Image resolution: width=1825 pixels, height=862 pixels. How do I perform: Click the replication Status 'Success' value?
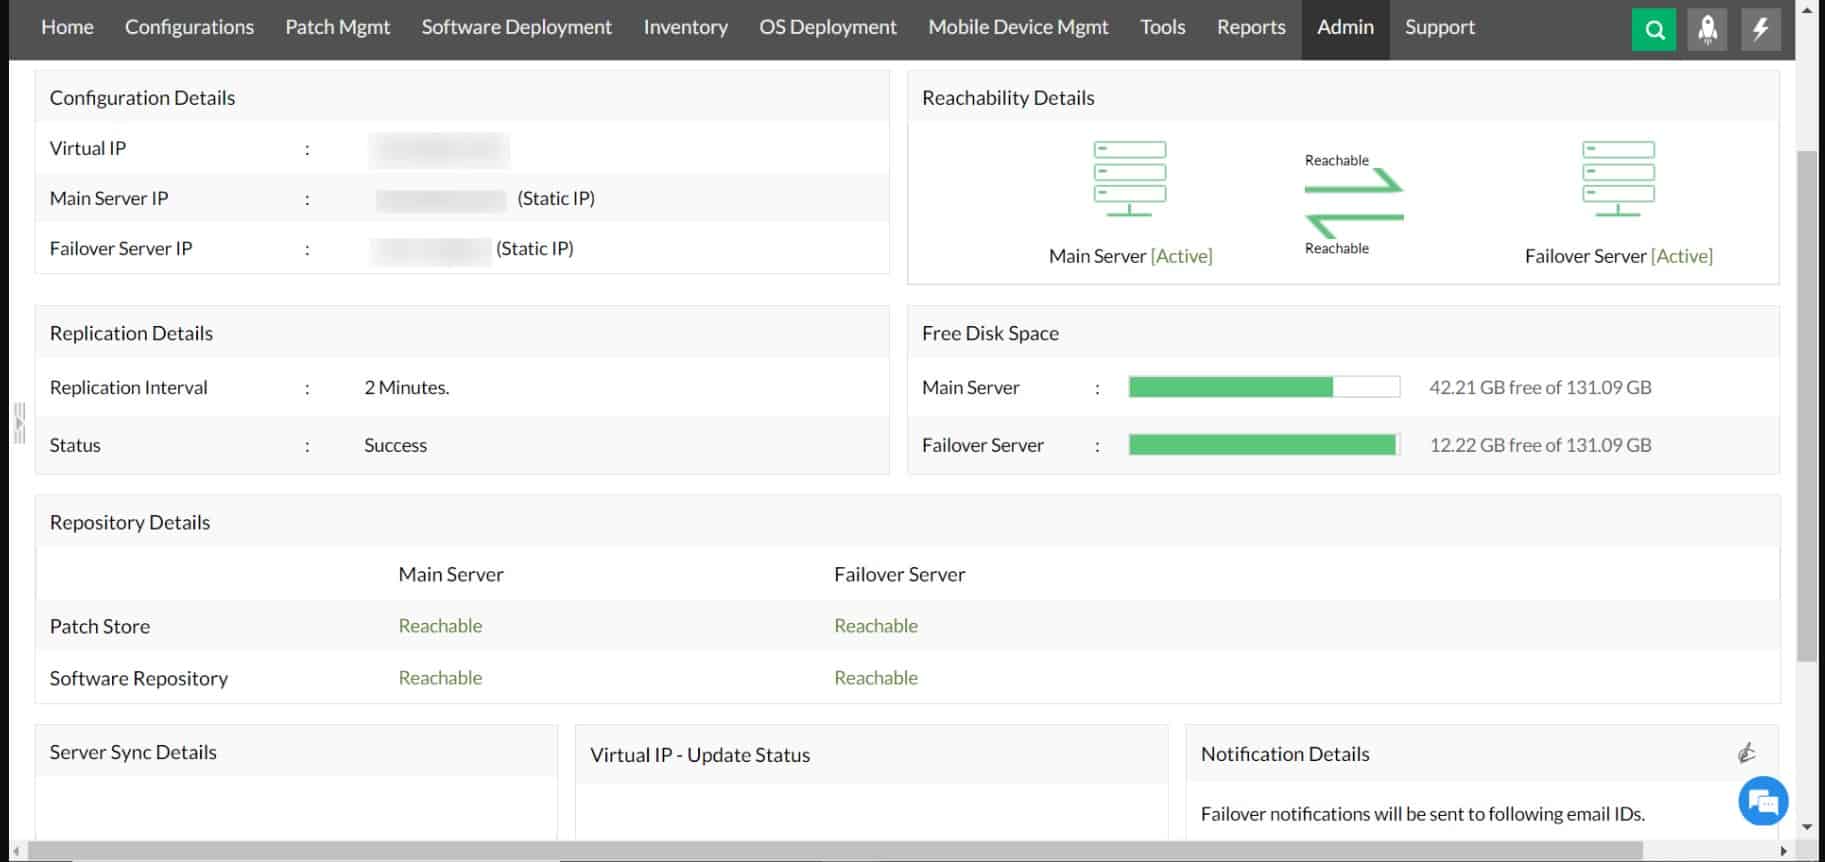click(395, 446)
